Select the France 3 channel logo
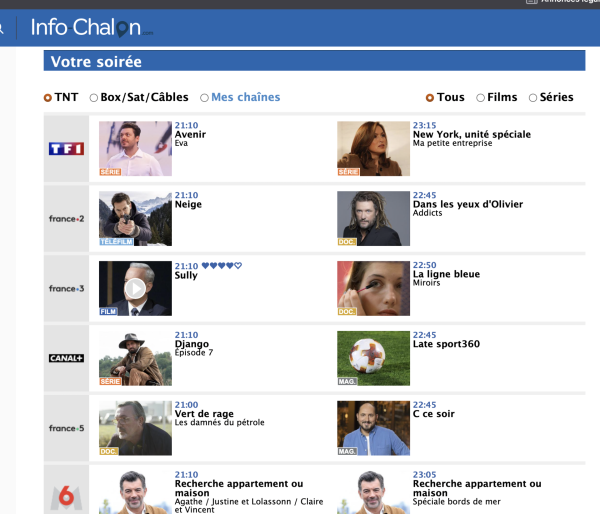Image resolution: width=600 pixels, height=514 pixels. coord(66,289)
